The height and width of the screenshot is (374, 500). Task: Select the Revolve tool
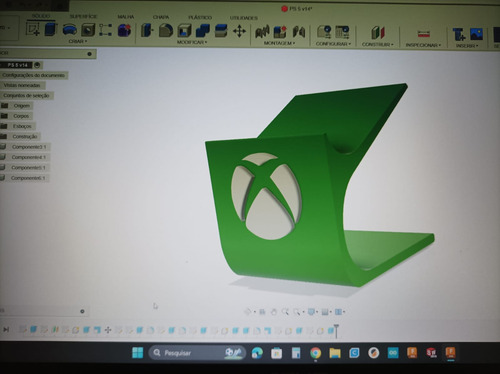(x=69, y=30)
